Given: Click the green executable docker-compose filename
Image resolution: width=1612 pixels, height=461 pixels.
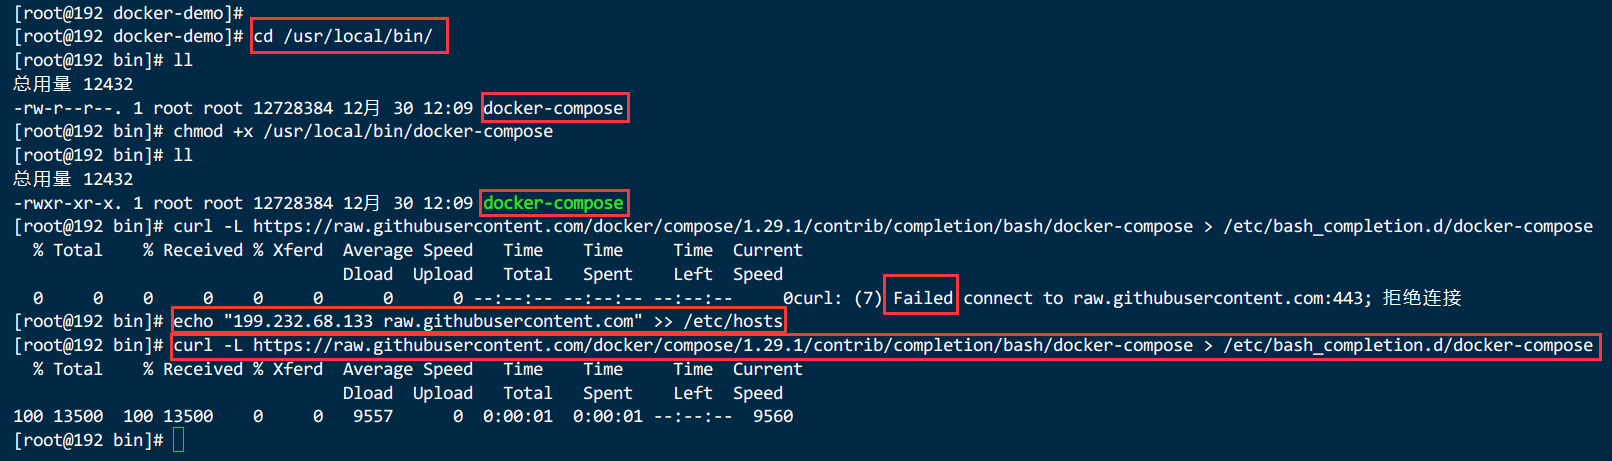Looking at the screenshot, I should coord(553,203).
